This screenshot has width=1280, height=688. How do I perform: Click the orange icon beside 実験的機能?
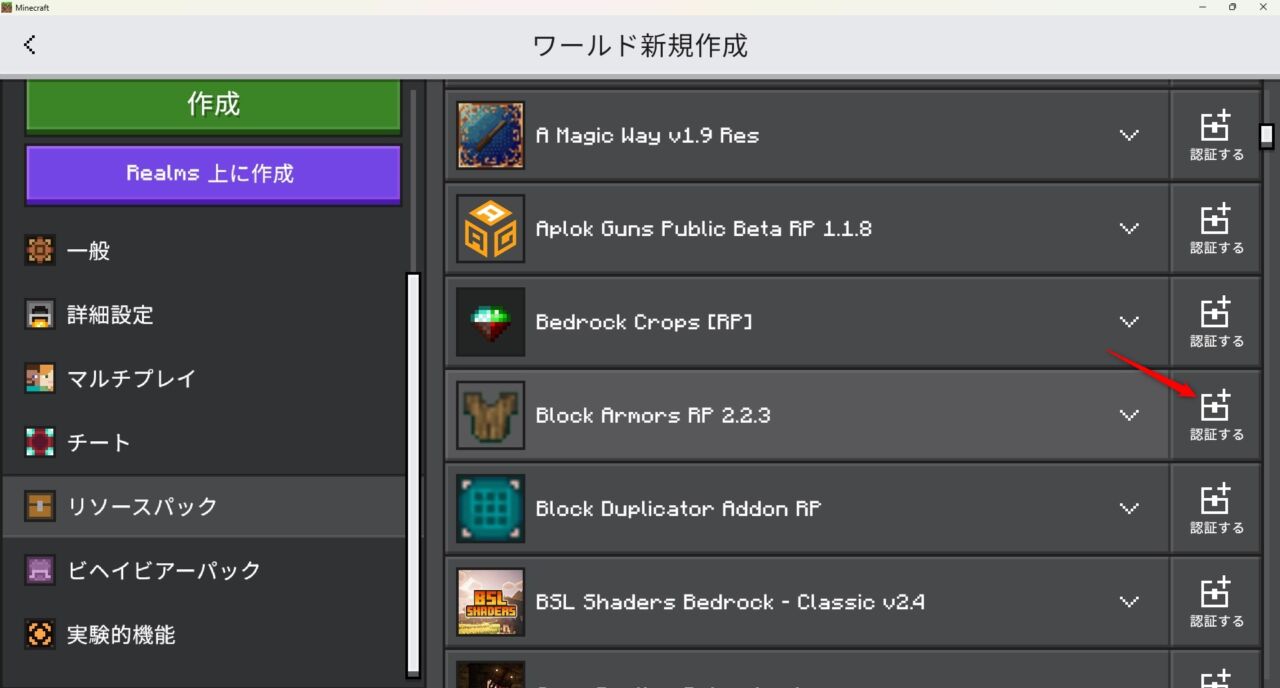tap(40, 635)
